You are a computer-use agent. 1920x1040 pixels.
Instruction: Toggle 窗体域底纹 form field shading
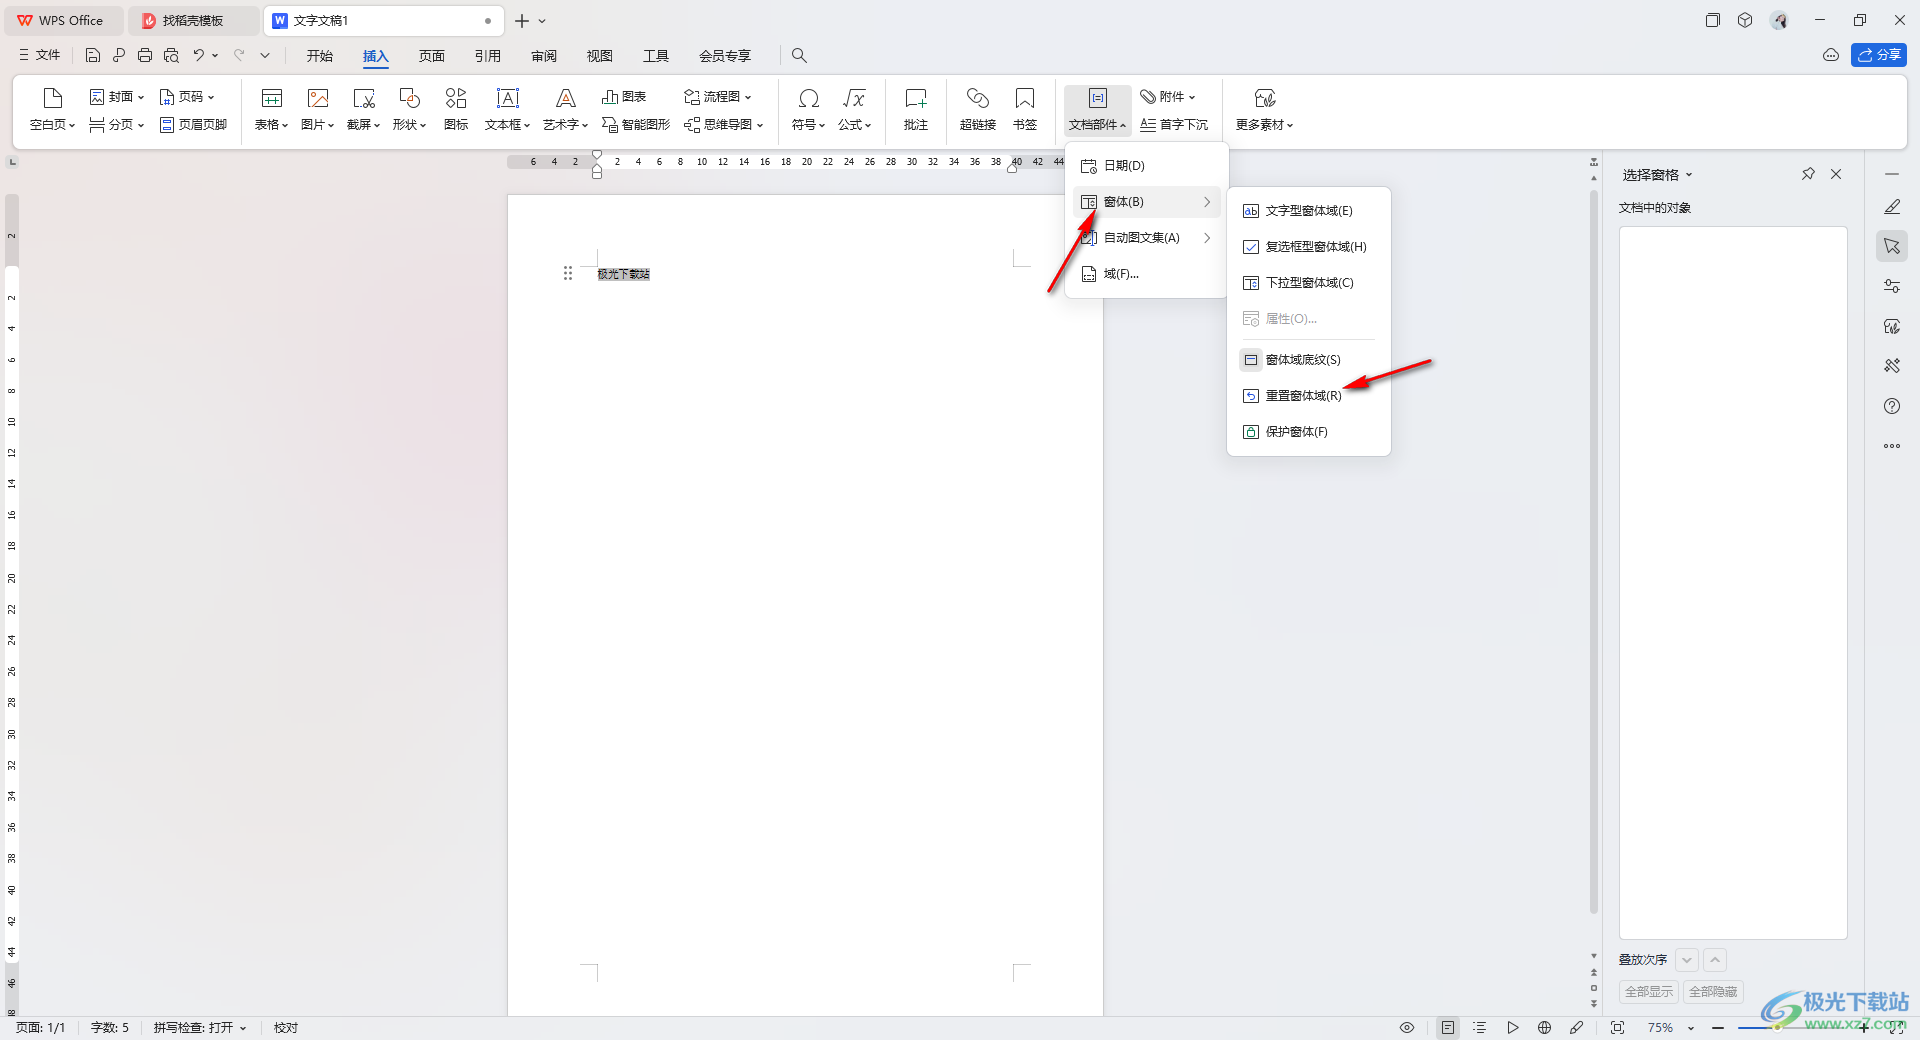[1308, 360]
